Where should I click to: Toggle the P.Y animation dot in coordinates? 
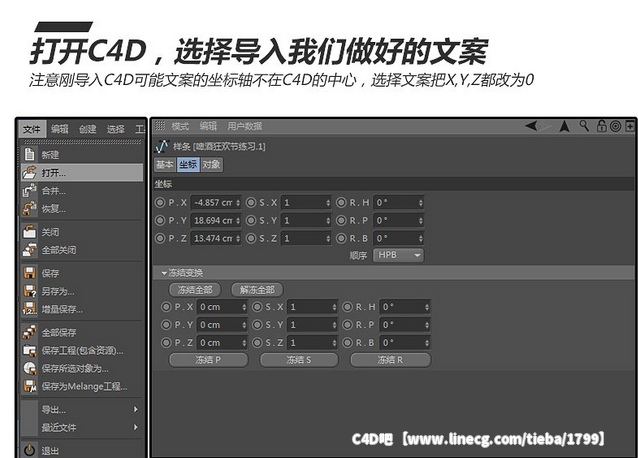tap(160, 220)
